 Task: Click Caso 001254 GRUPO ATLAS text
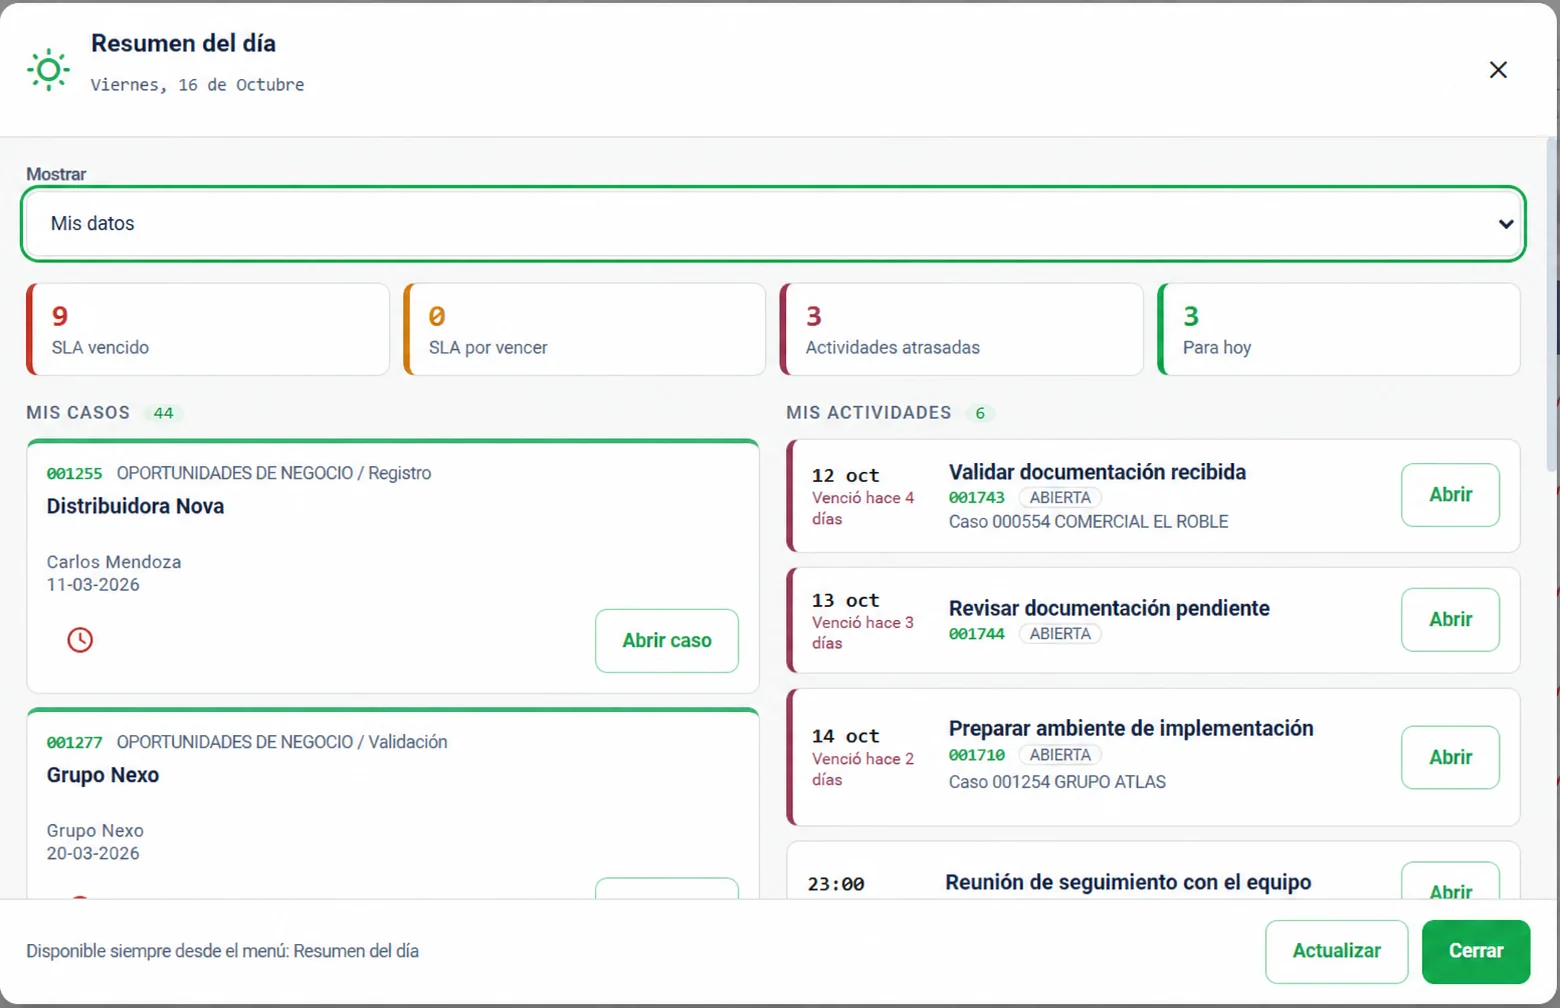tap(1057, 782)
